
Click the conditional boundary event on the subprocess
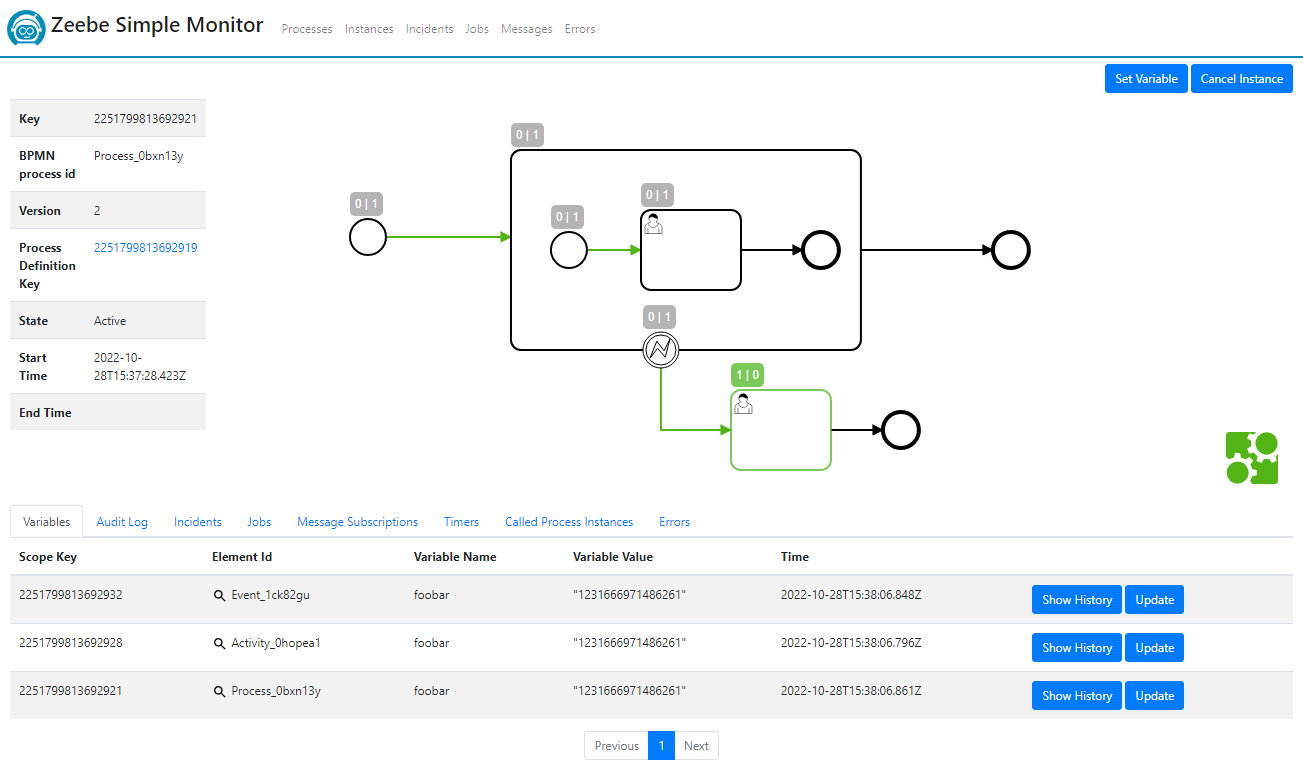coord(661,350)
